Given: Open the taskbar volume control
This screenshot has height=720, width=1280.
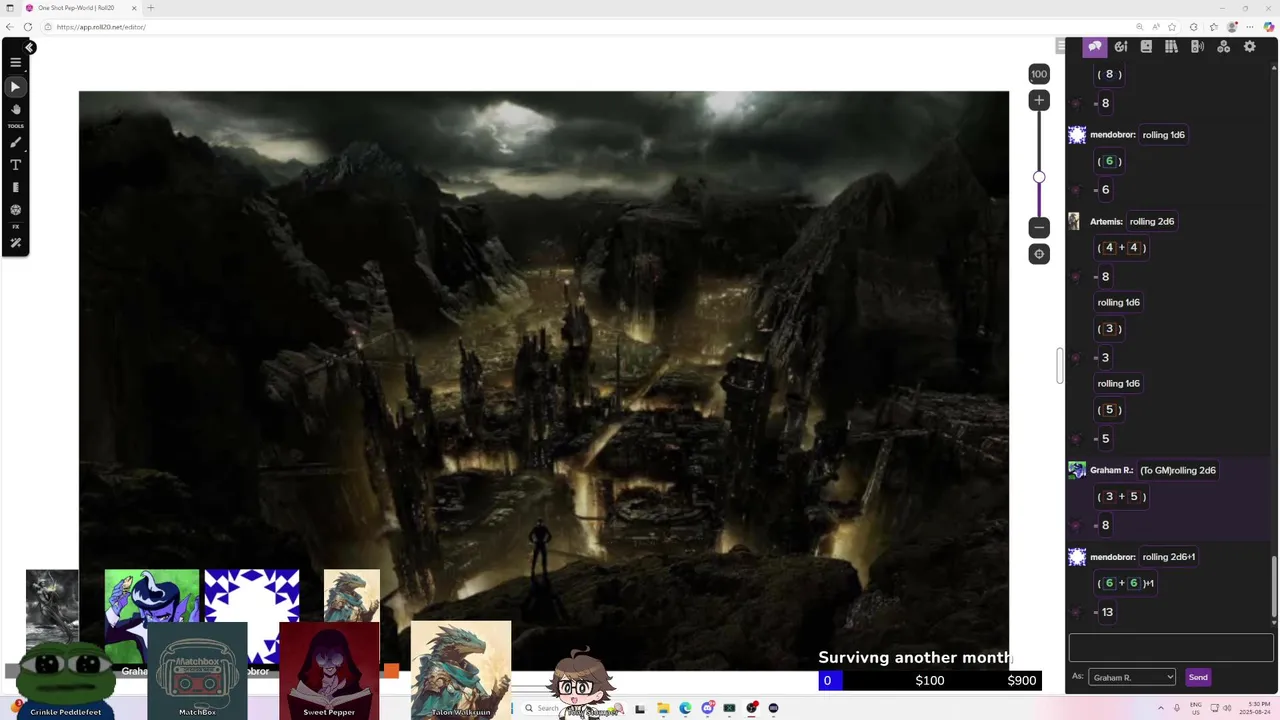Looking at the screenshot, I should point(1227,708).
